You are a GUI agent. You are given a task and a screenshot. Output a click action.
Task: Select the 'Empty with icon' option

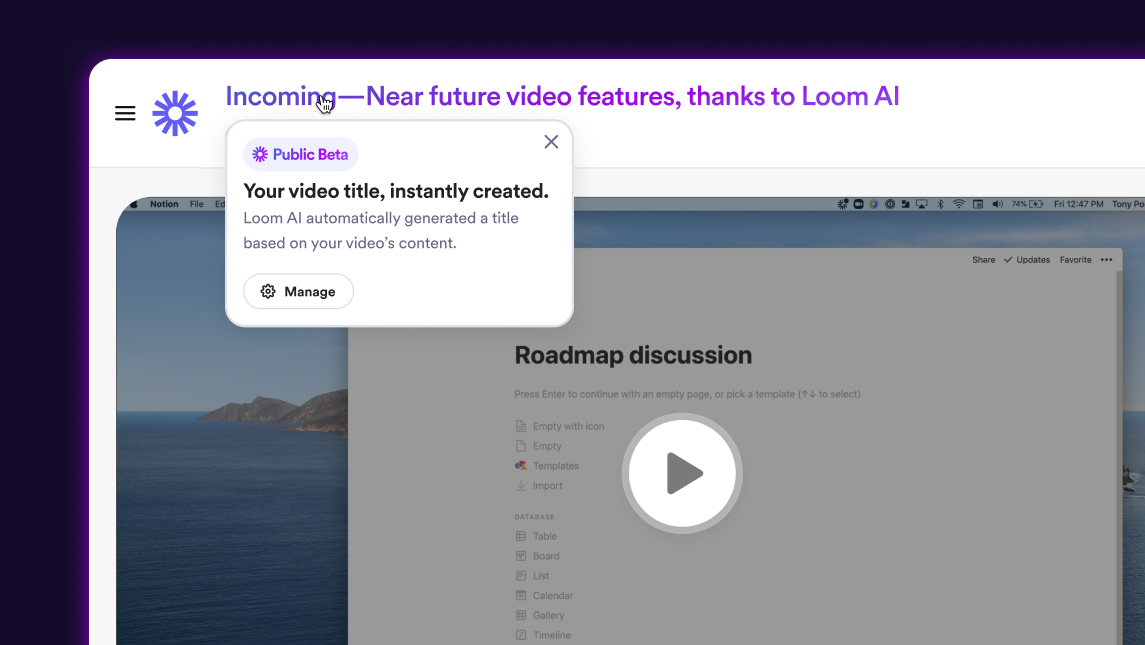(x=560, y=426)
